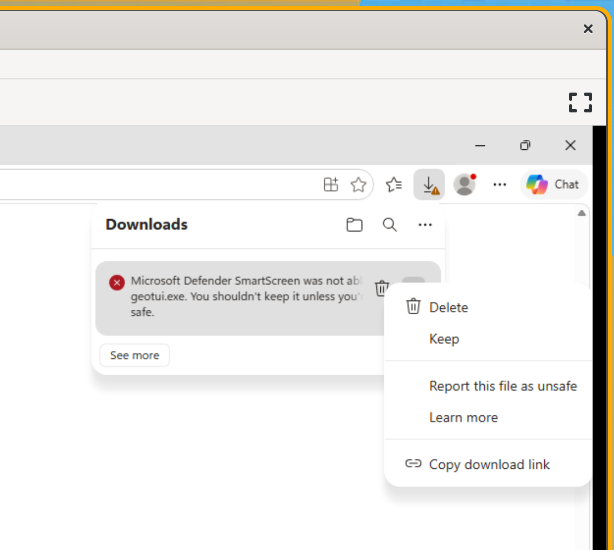Open the split screen icon in address bar

coord(331,184)
